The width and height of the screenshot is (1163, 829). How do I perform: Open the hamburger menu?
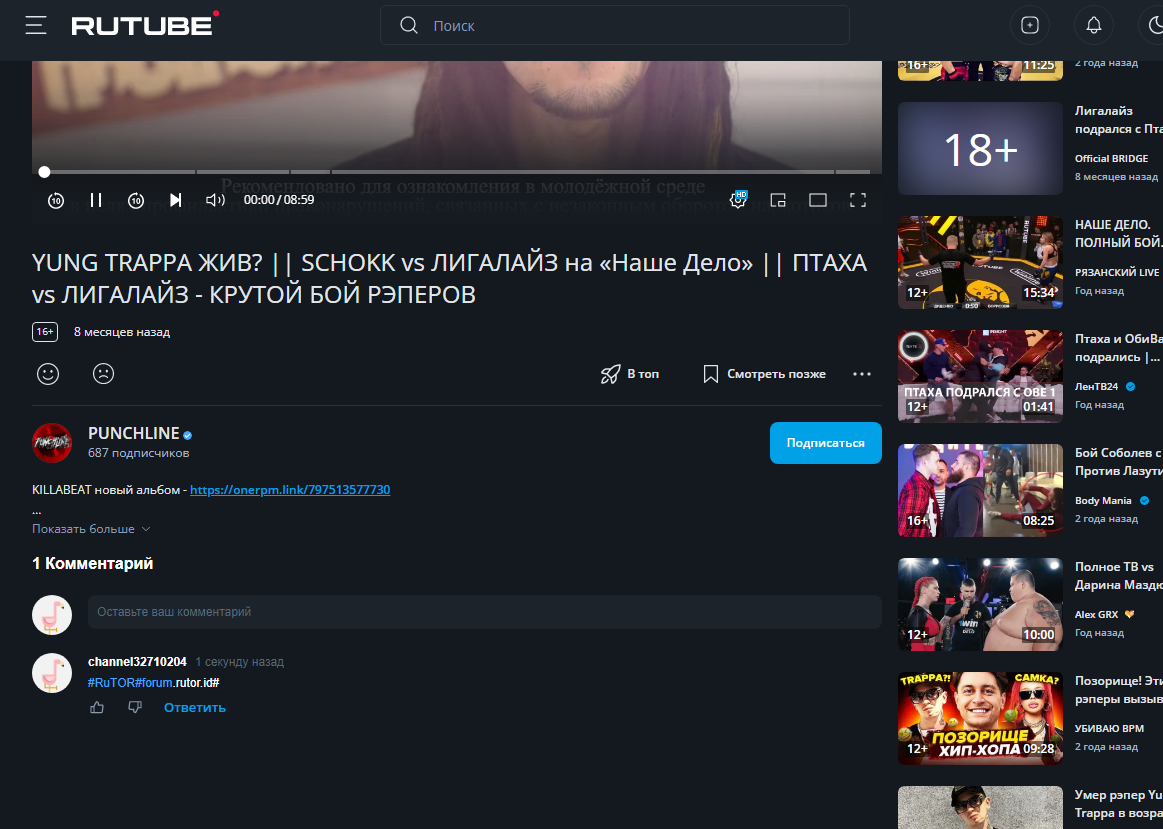36,25
